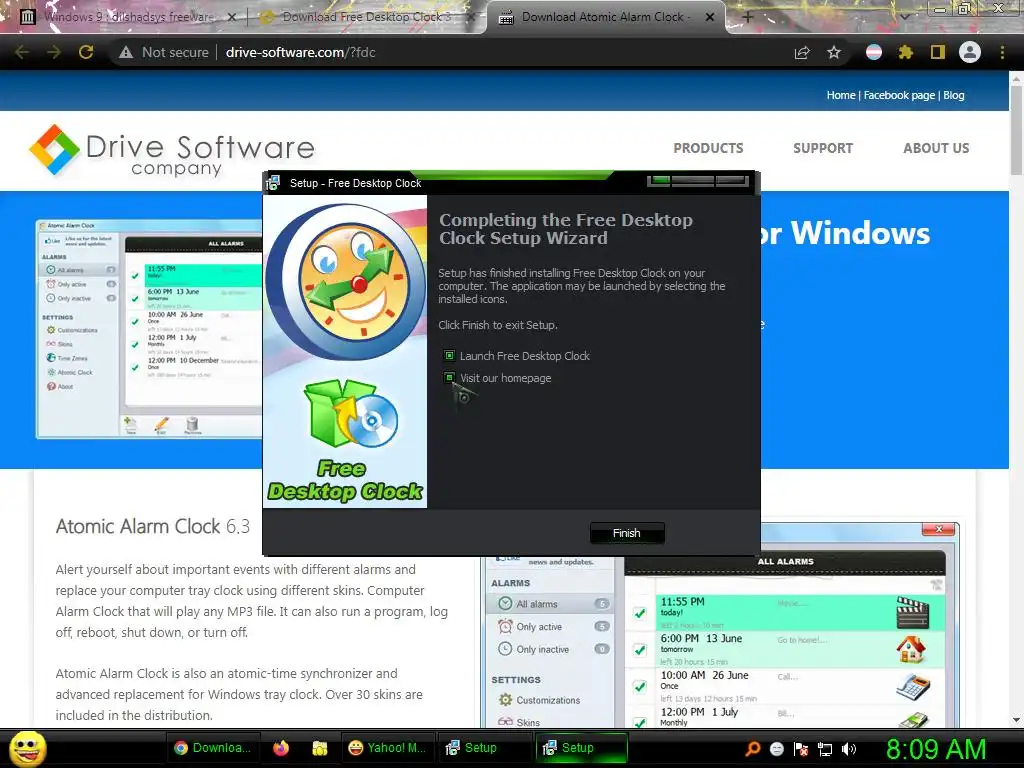Click the round white tray icon
1024x768 pixels.
[776, 749]
